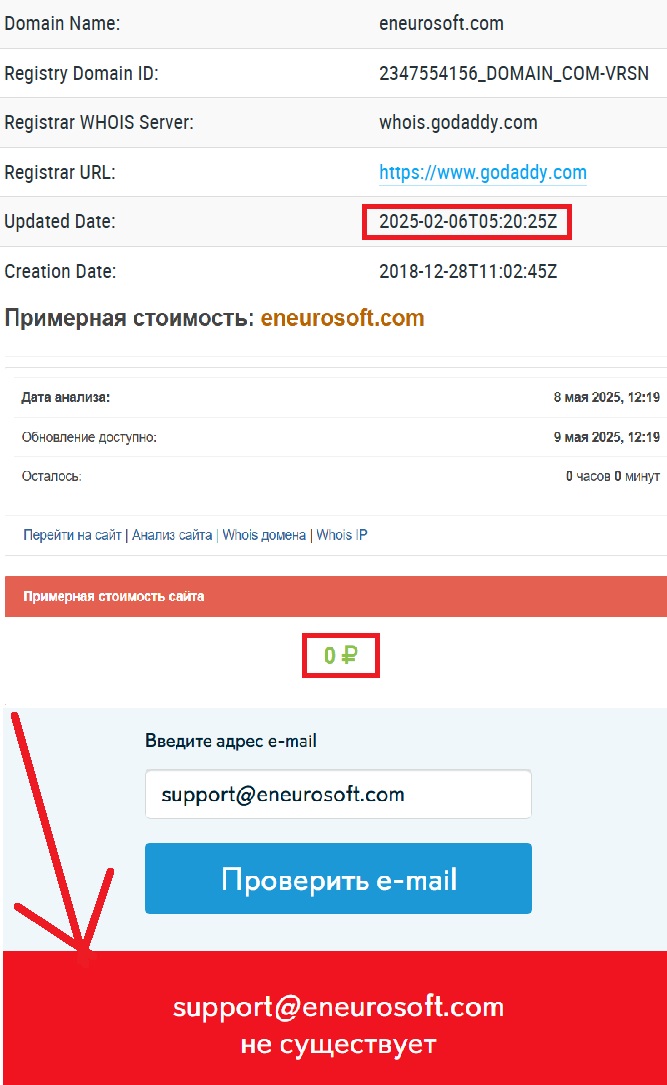Open the Перейти на сайт link

72,535
